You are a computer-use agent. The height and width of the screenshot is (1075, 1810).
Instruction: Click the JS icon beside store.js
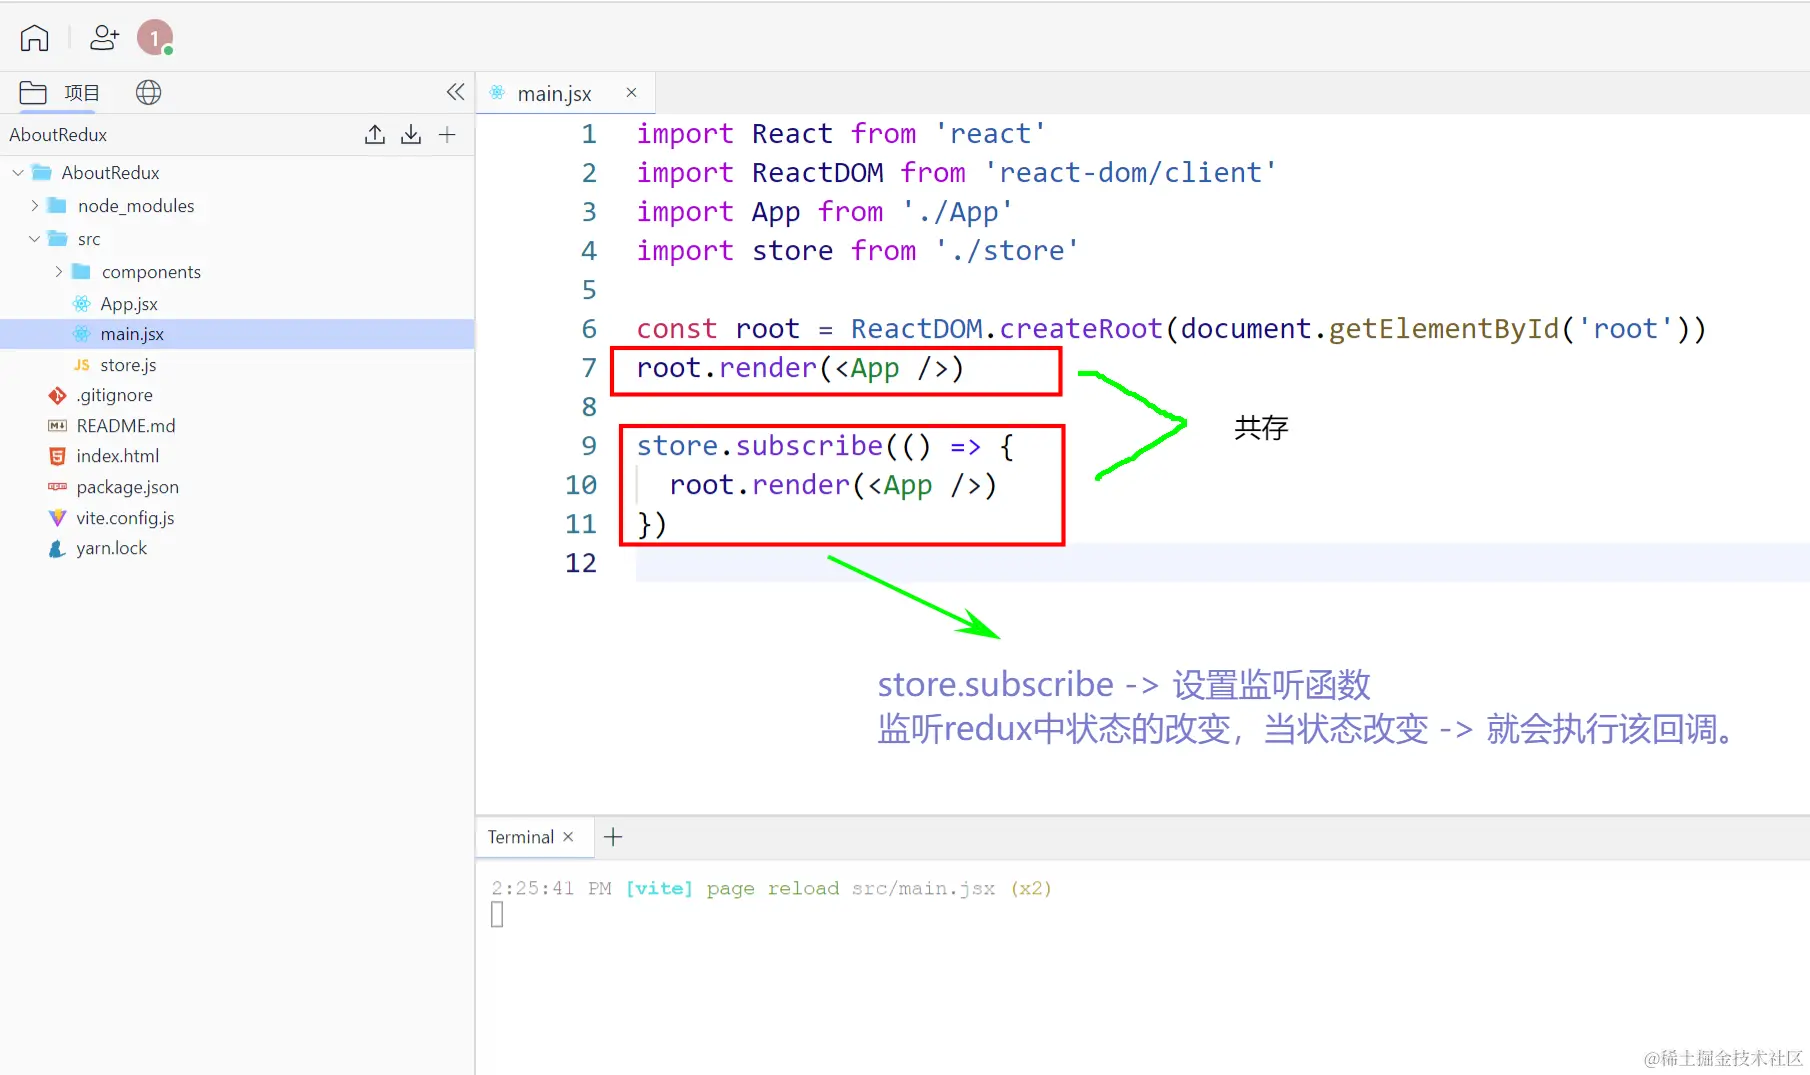[82, 365]
